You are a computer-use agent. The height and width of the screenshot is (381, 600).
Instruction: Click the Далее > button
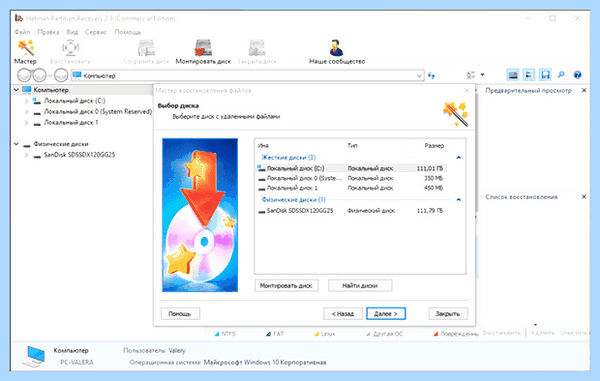pyautogui.click(x=386, y=314)
